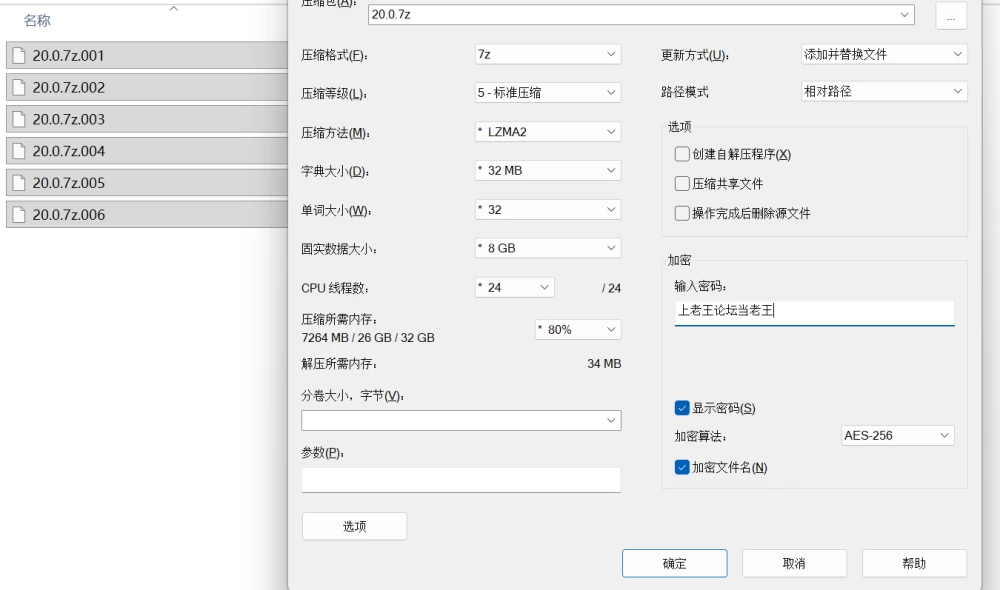Click file icon of 20.0.7z.002

coord(19,87)
